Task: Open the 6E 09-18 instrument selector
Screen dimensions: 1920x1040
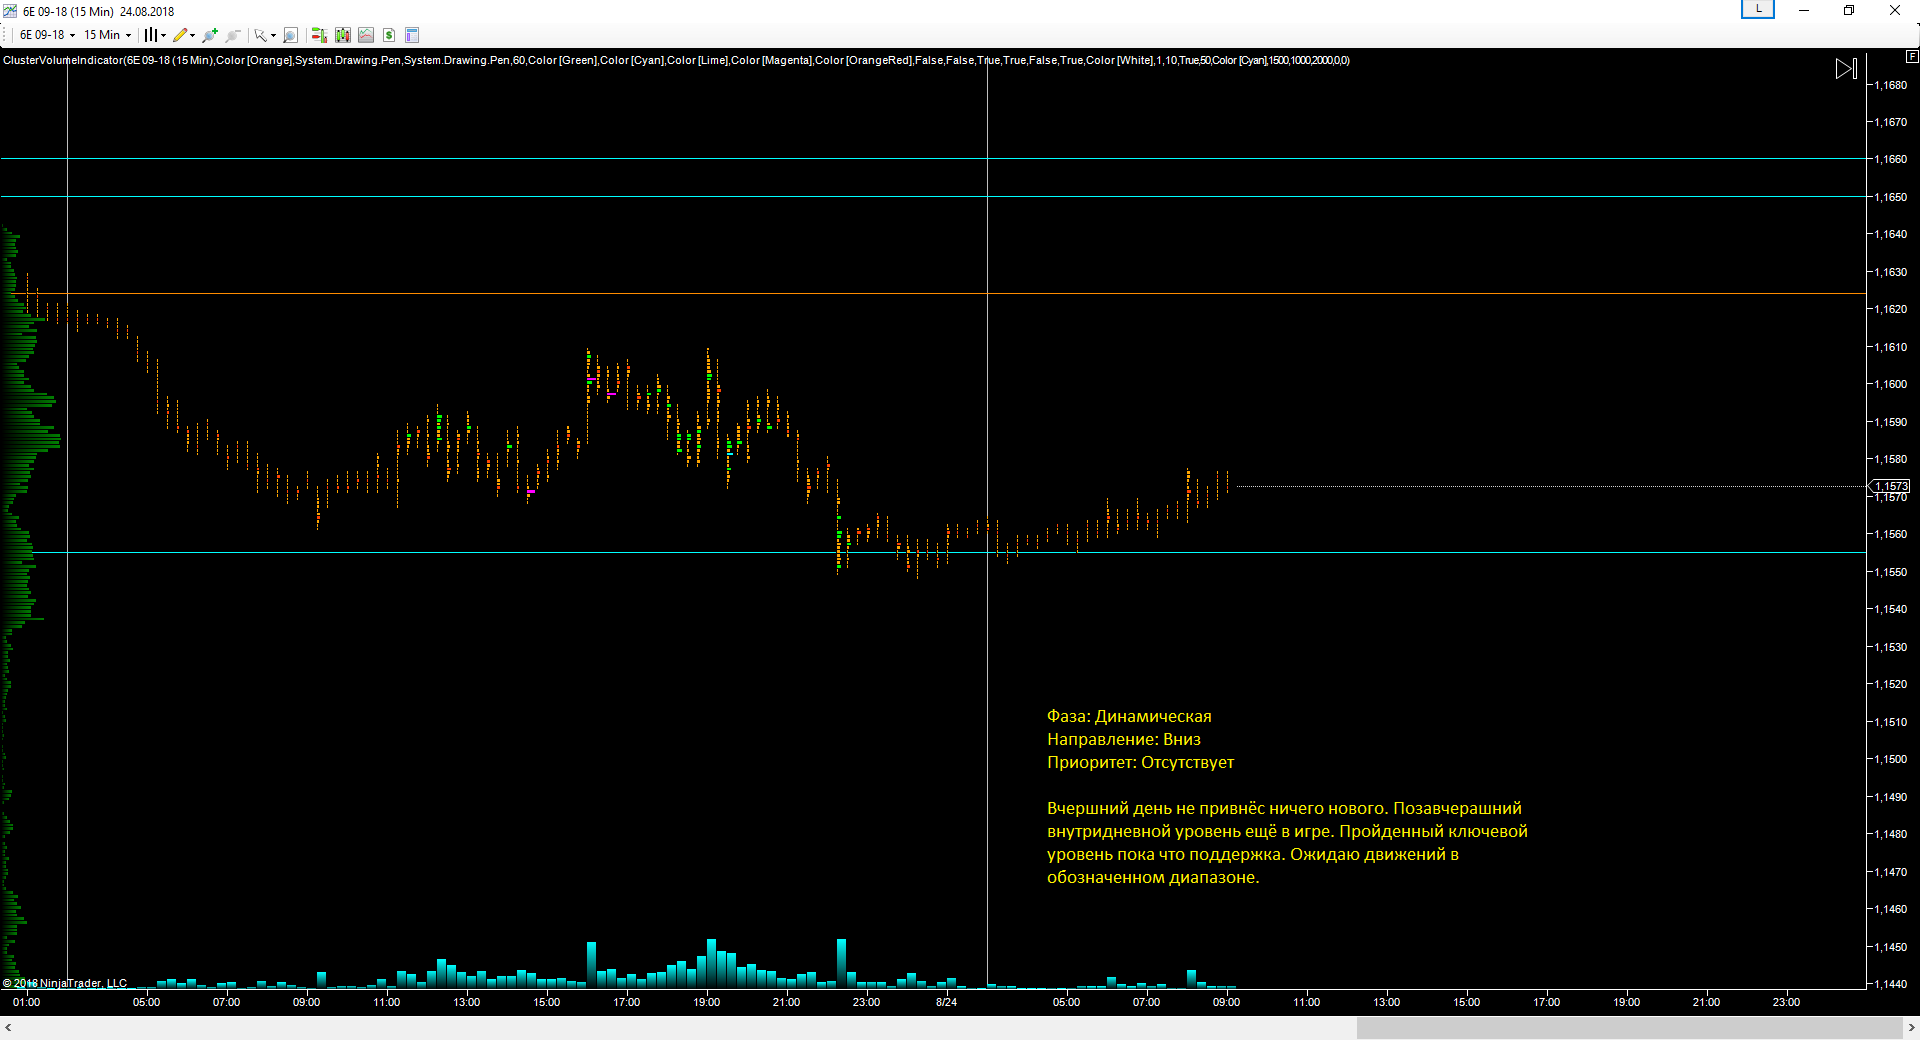Action: click(x=47, y=35)
